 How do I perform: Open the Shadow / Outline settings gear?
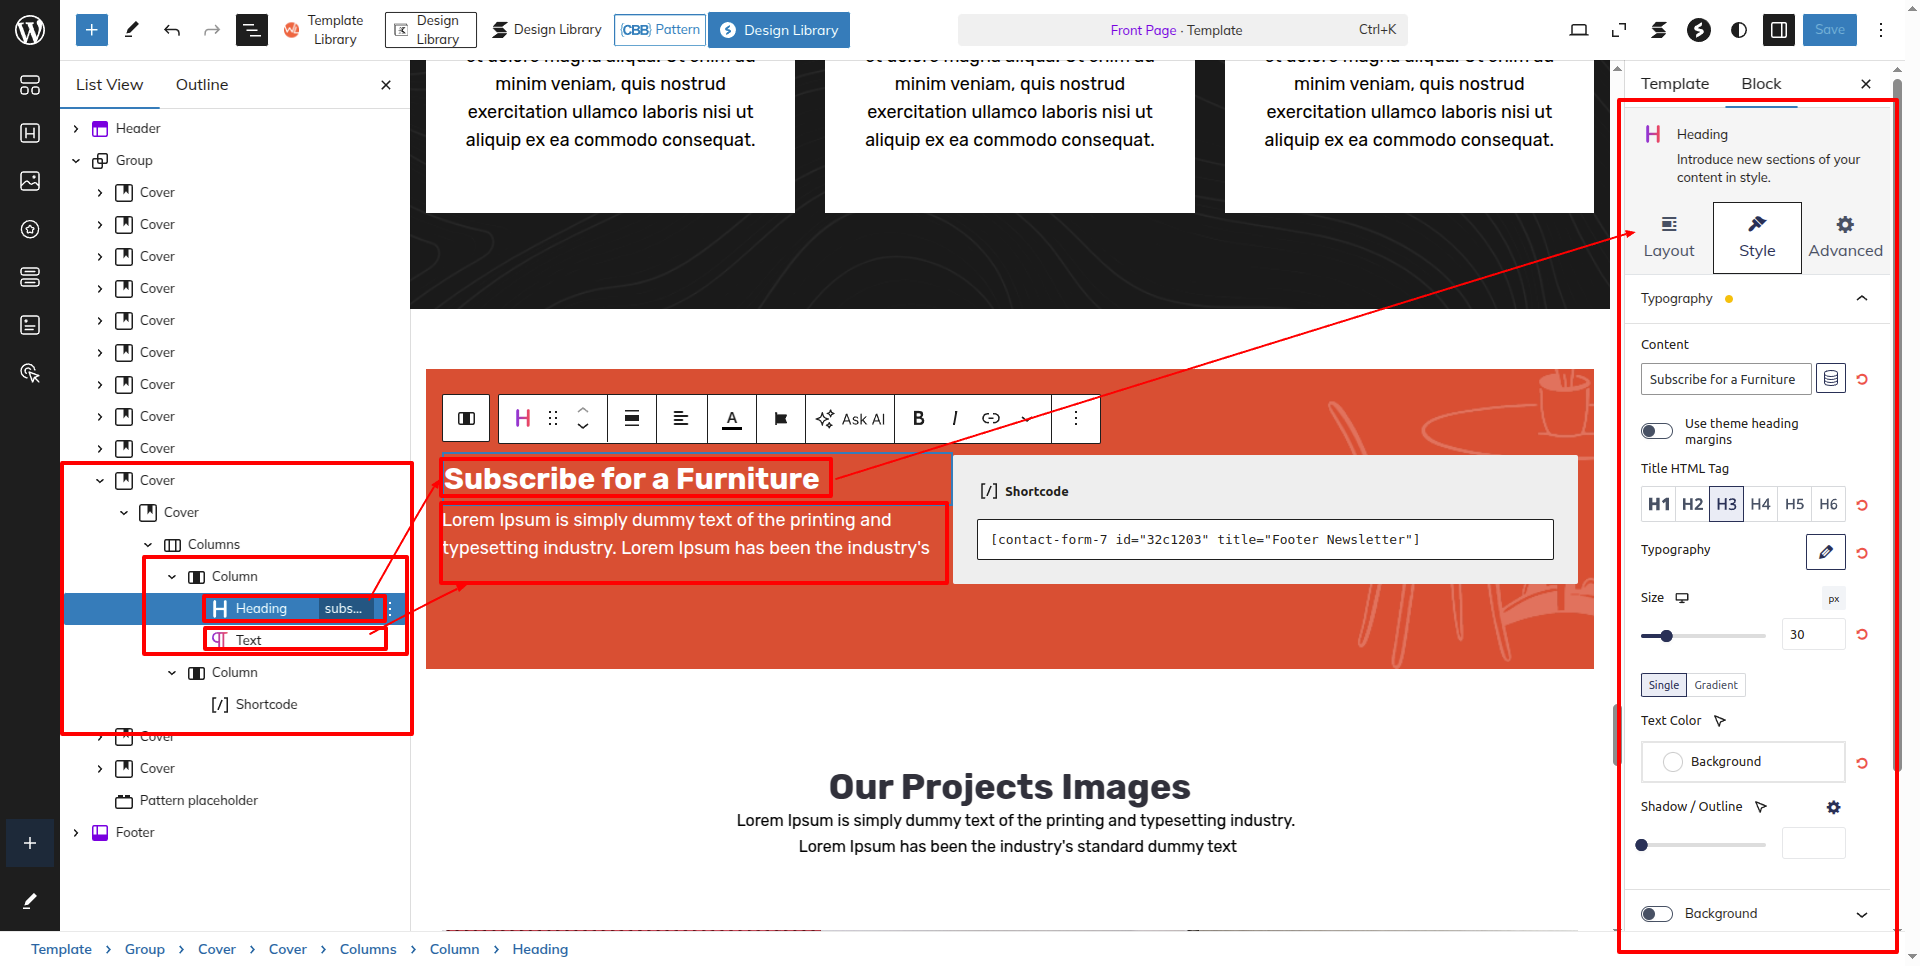(x=1833, y=807)
